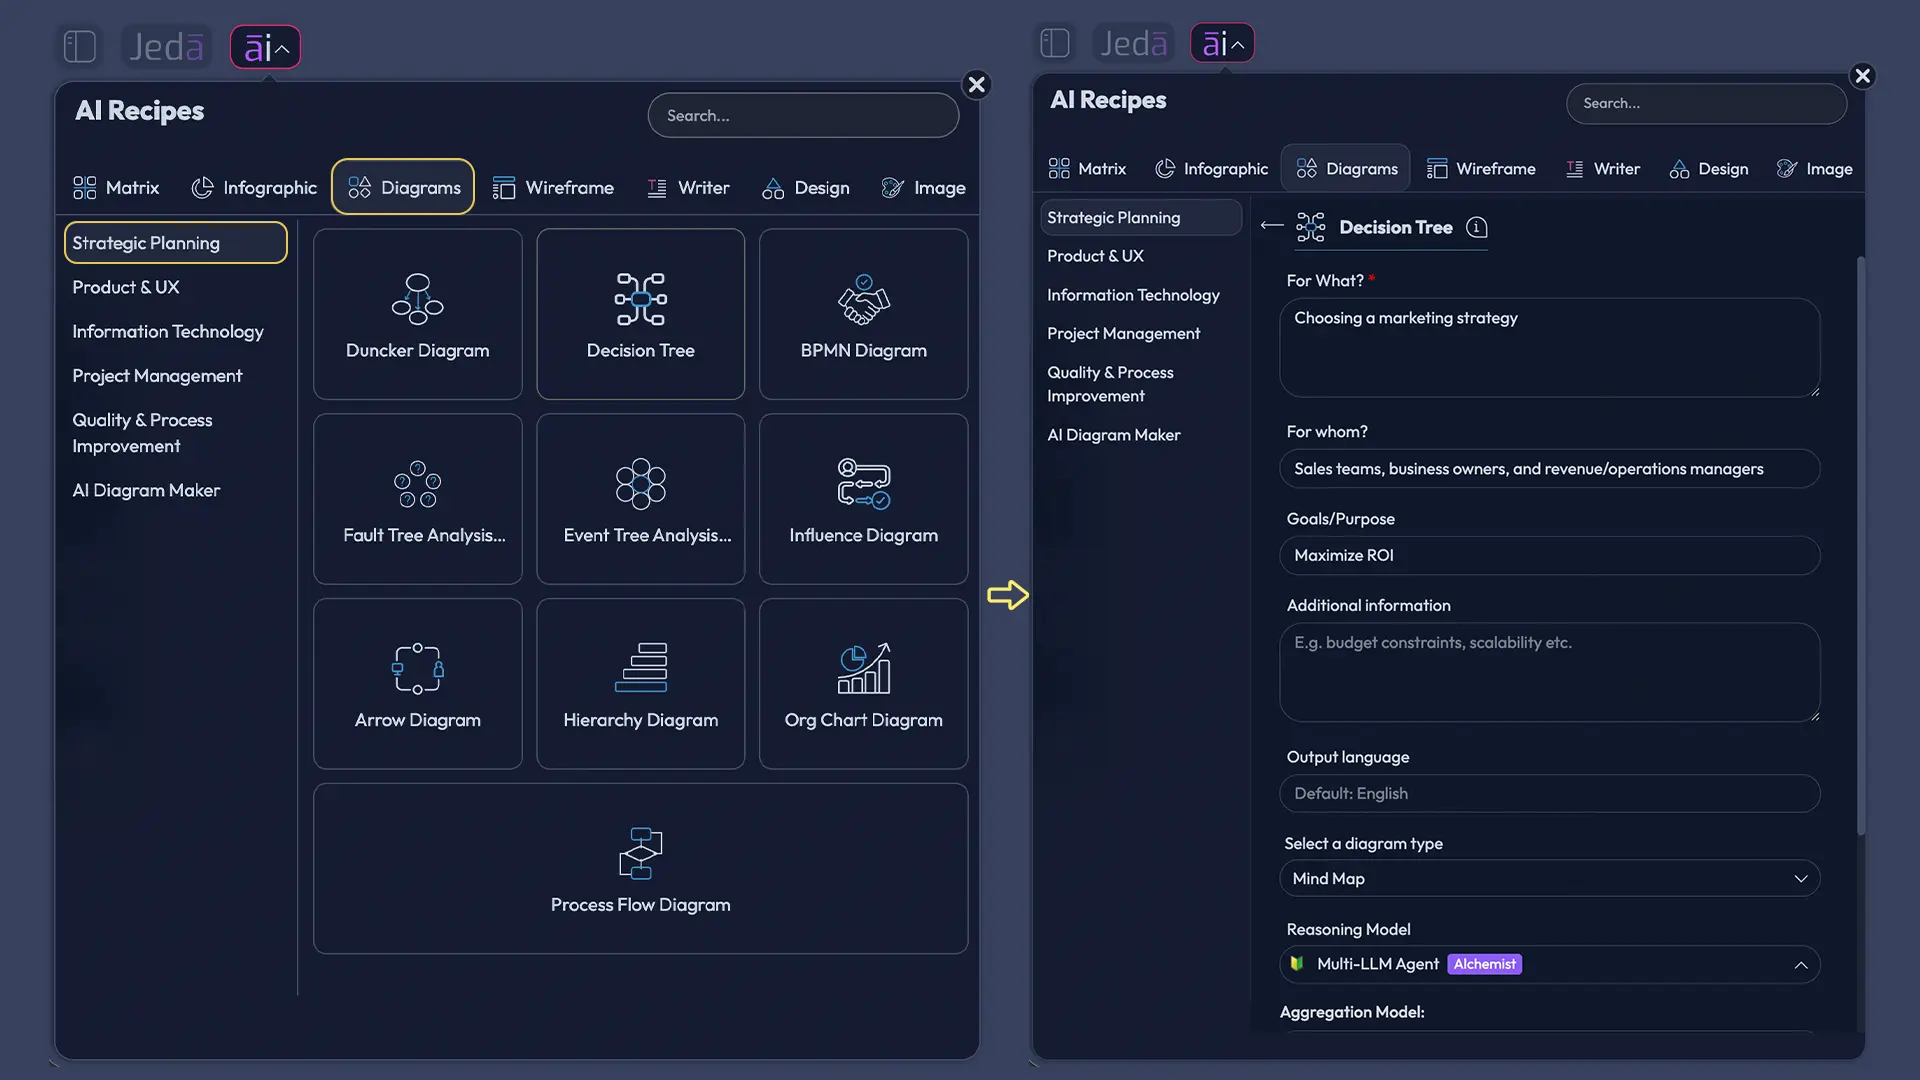Switch to Writer tab in left panel

[x=689, y=187]
